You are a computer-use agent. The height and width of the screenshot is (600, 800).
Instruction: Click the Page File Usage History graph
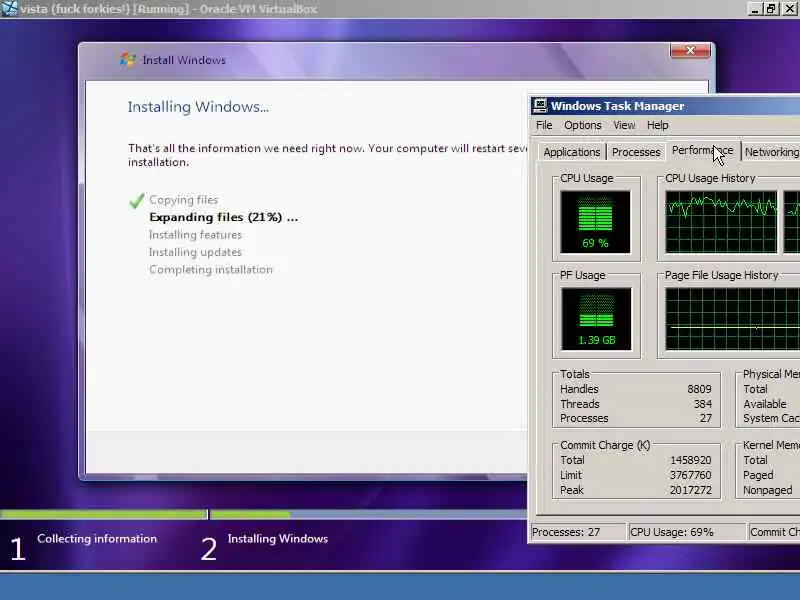733,319
